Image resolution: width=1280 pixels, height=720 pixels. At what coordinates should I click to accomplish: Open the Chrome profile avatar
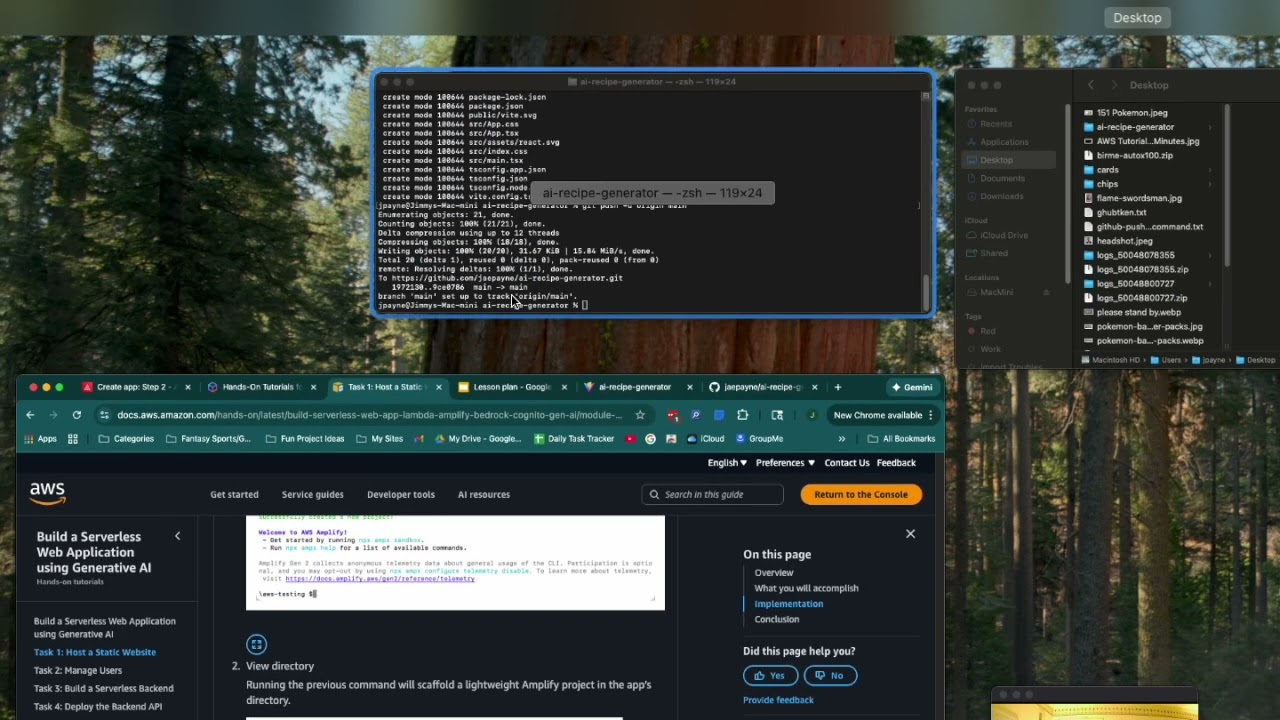[812, 415]
